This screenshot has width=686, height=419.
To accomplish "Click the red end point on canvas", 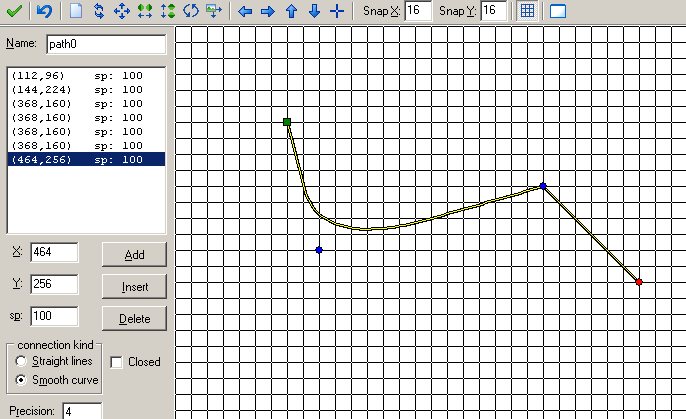I will (639, 282).
